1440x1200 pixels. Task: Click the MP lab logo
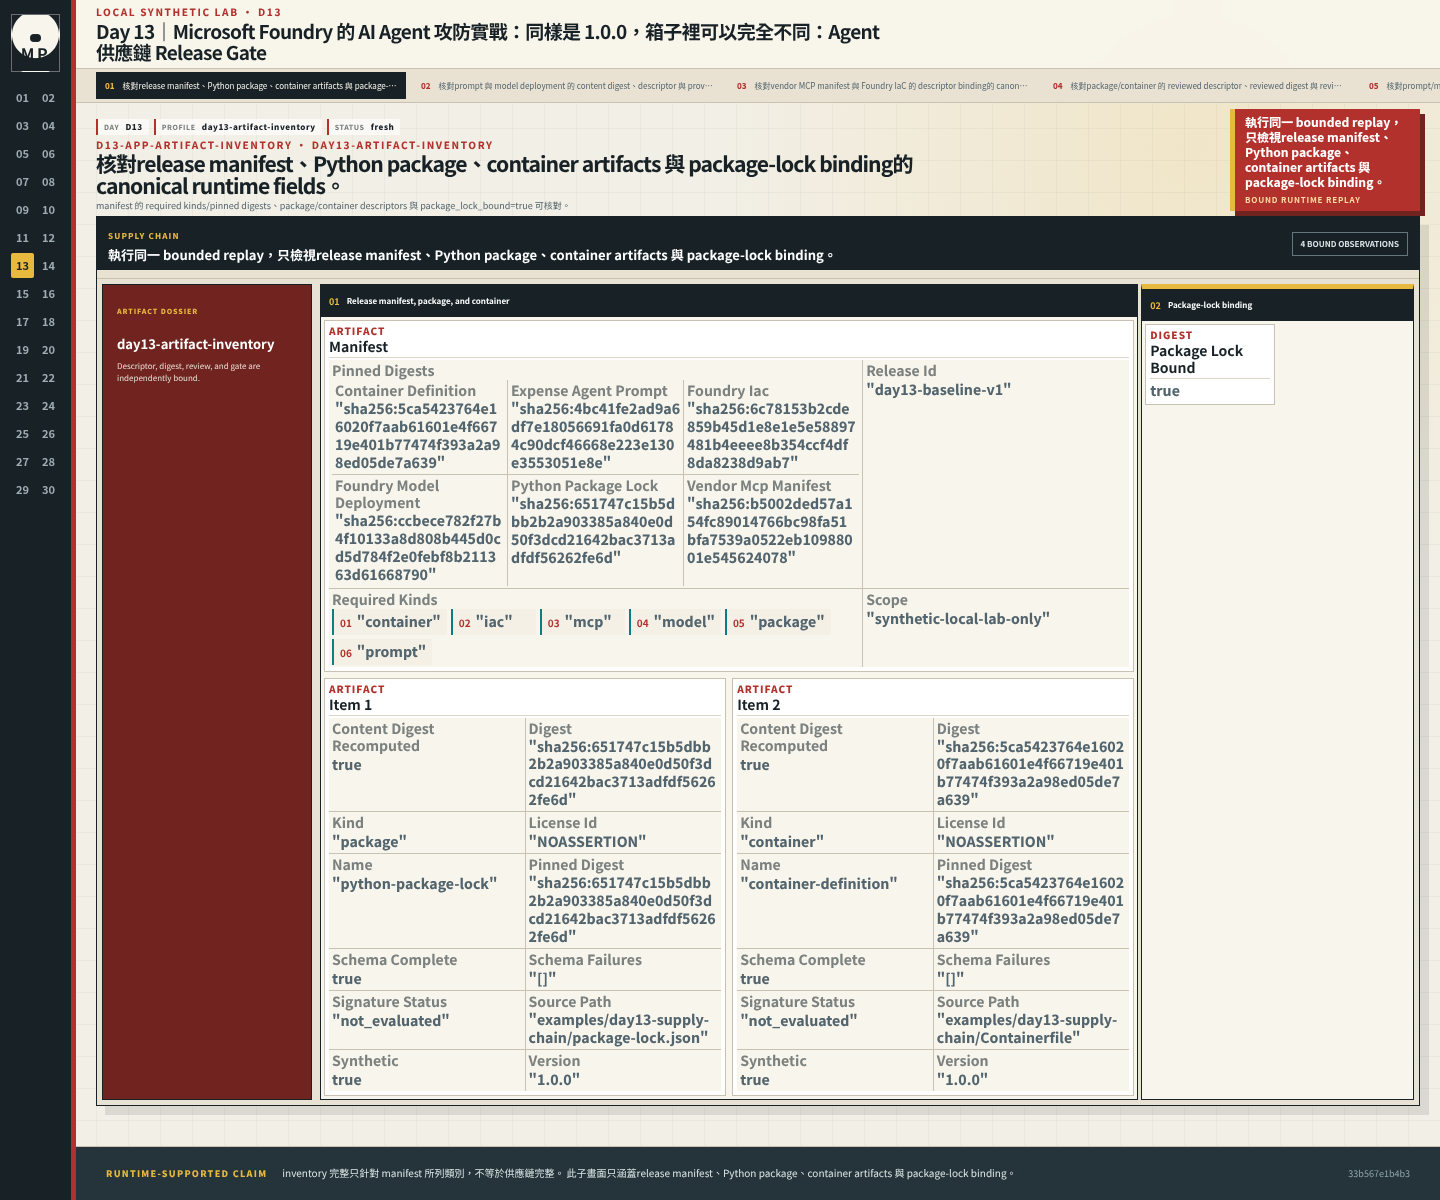tap(35, 43)
